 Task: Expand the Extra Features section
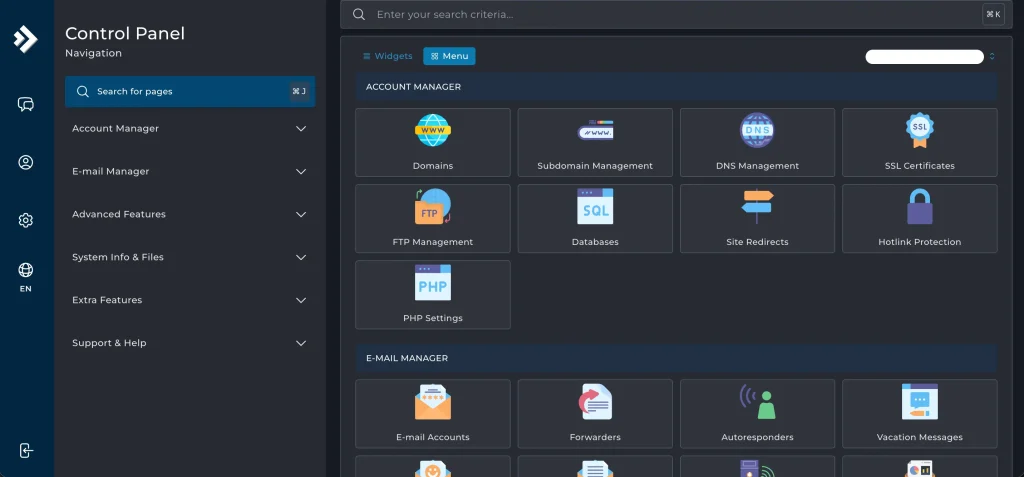[189, 300]
